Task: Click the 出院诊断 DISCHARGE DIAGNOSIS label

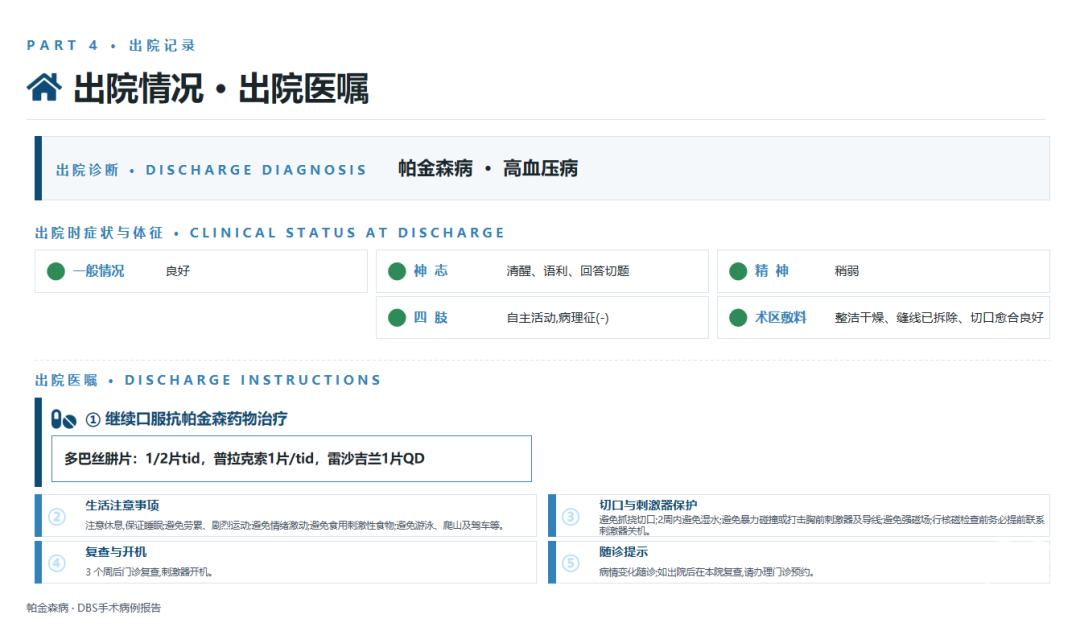Action: coord(211,170)
